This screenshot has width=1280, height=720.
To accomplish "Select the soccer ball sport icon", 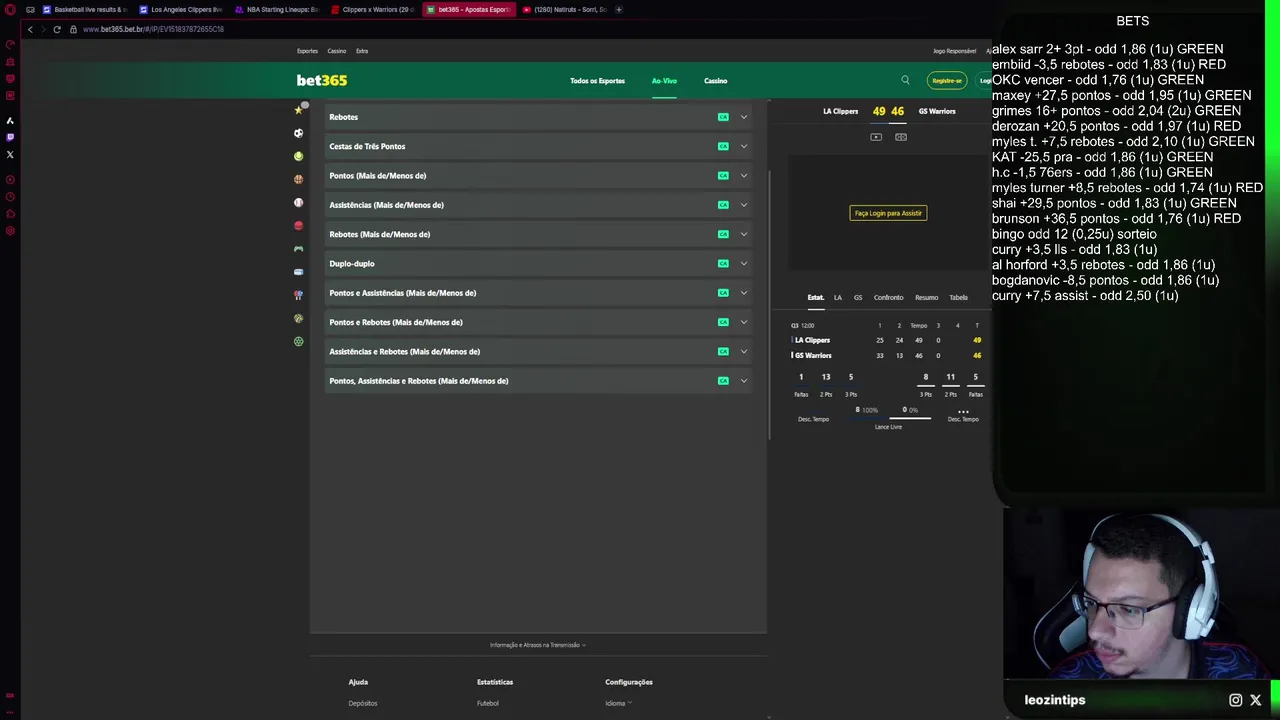I will (x=298, y=133).
